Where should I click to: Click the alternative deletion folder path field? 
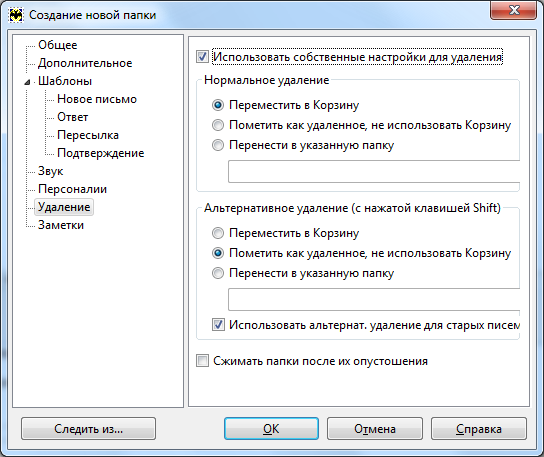tap(374, 299)
